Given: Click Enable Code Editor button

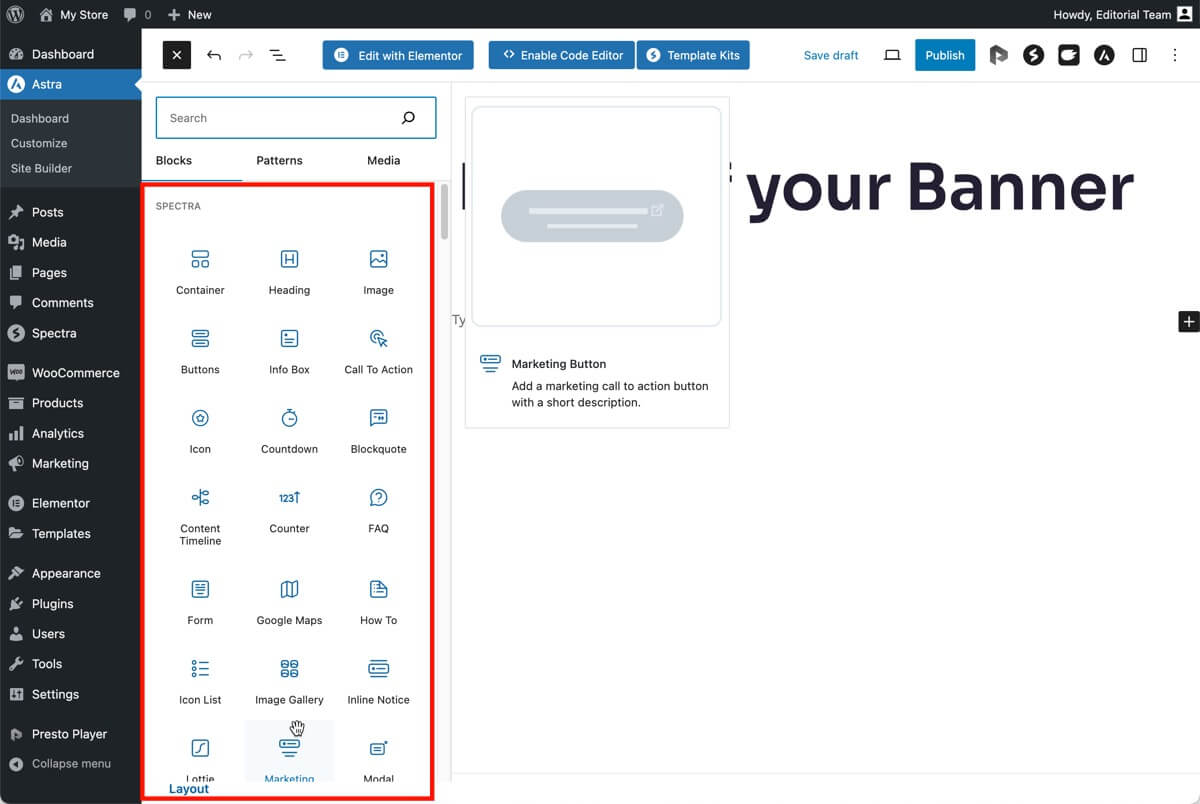Looking at the screenshot, I should pyautogui.click(x=562, y=55).
